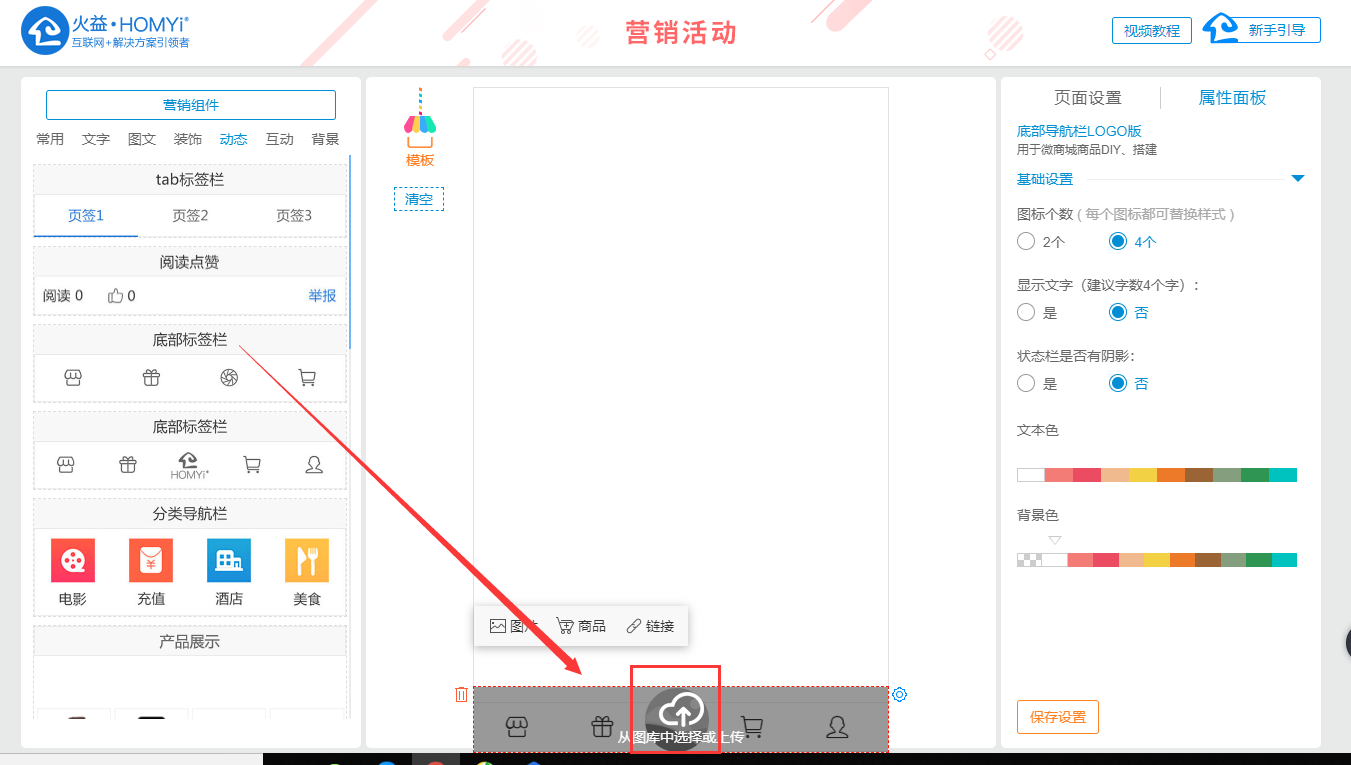Select the 页签2 tab label
The width and height of the screenshot is (1351, 765).
190,215
